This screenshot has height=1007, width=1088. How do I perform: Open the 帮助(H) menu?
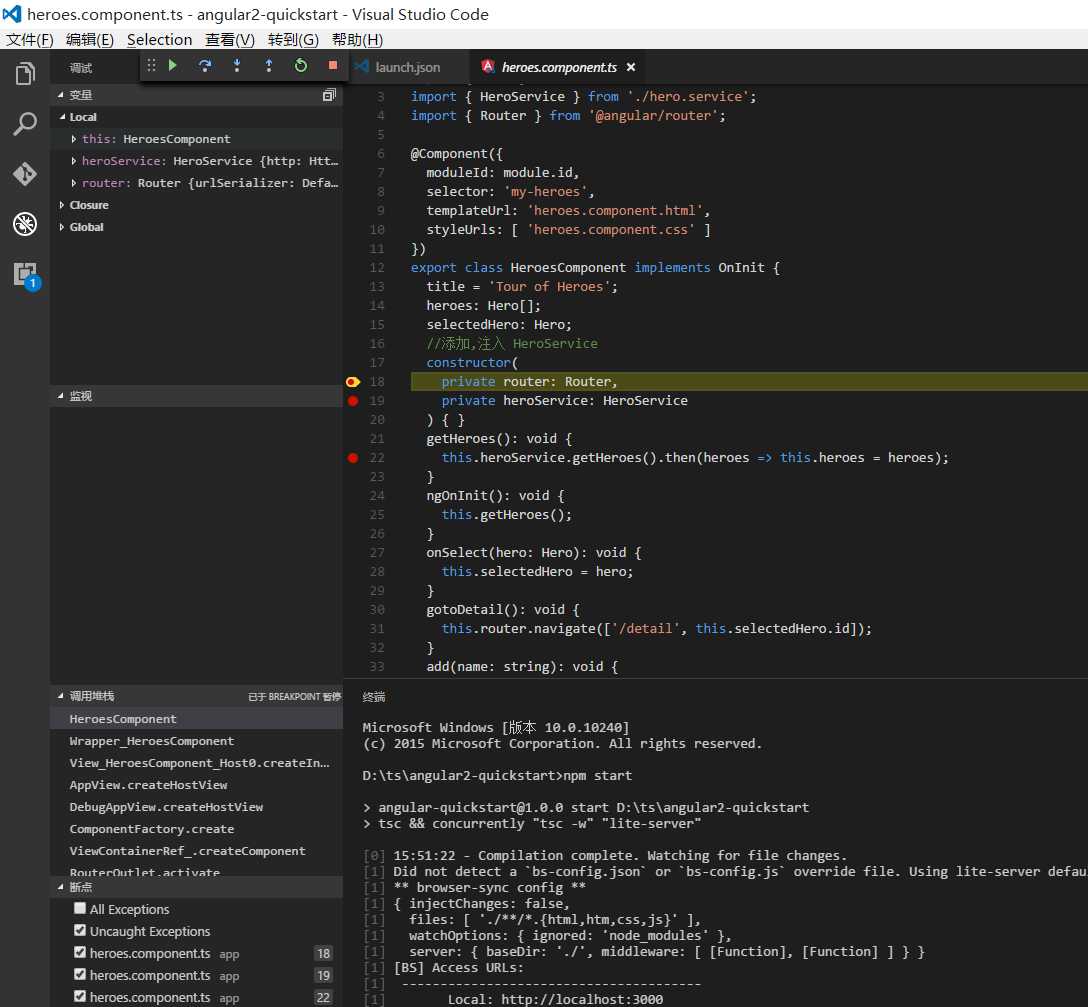(357, 40)
